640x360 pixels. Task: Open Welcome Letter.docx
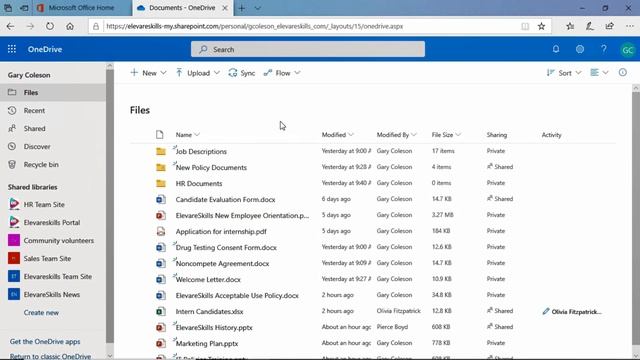208,280
